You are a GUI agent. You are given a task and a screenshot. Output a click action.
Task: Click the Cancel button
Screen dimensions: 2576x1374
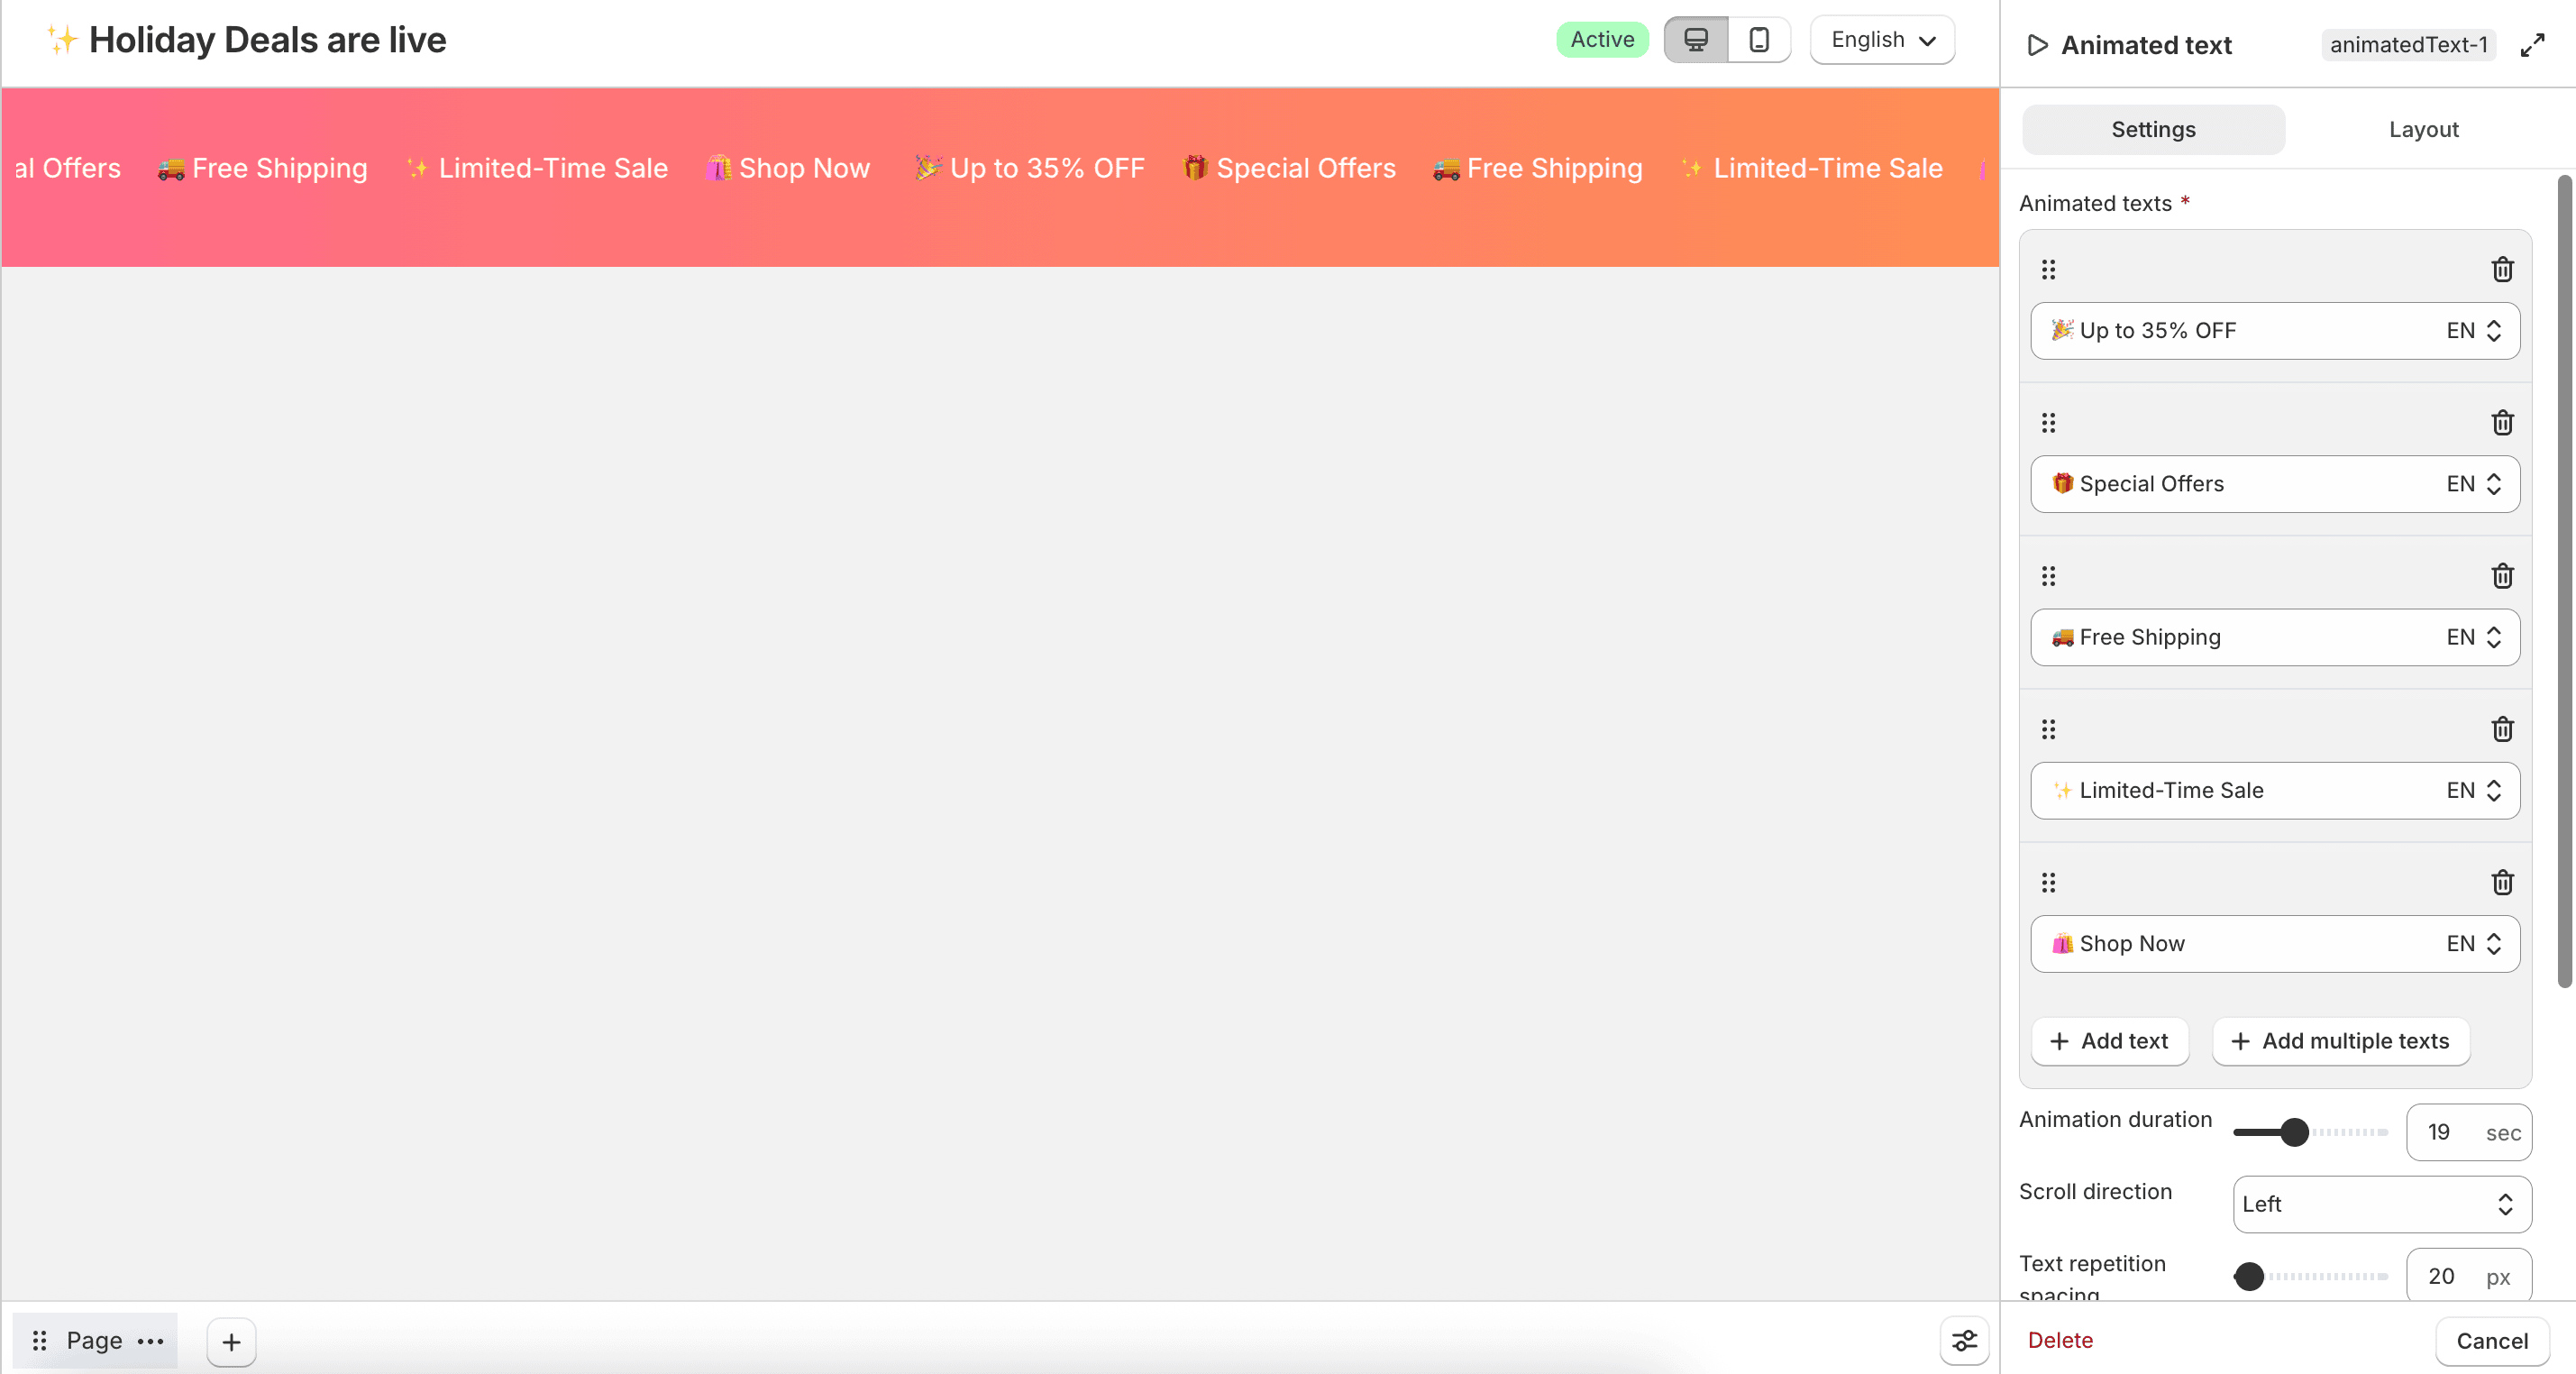pos(2492,1341)
